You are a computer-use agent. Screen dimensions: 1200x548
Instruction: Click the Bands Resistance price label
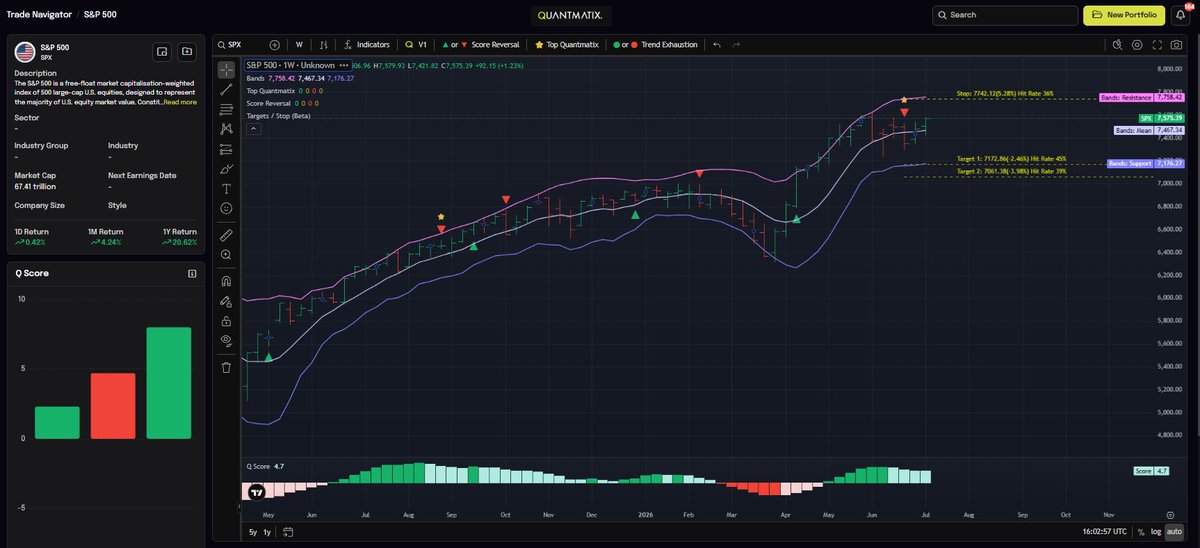(x=1141, y=97)
